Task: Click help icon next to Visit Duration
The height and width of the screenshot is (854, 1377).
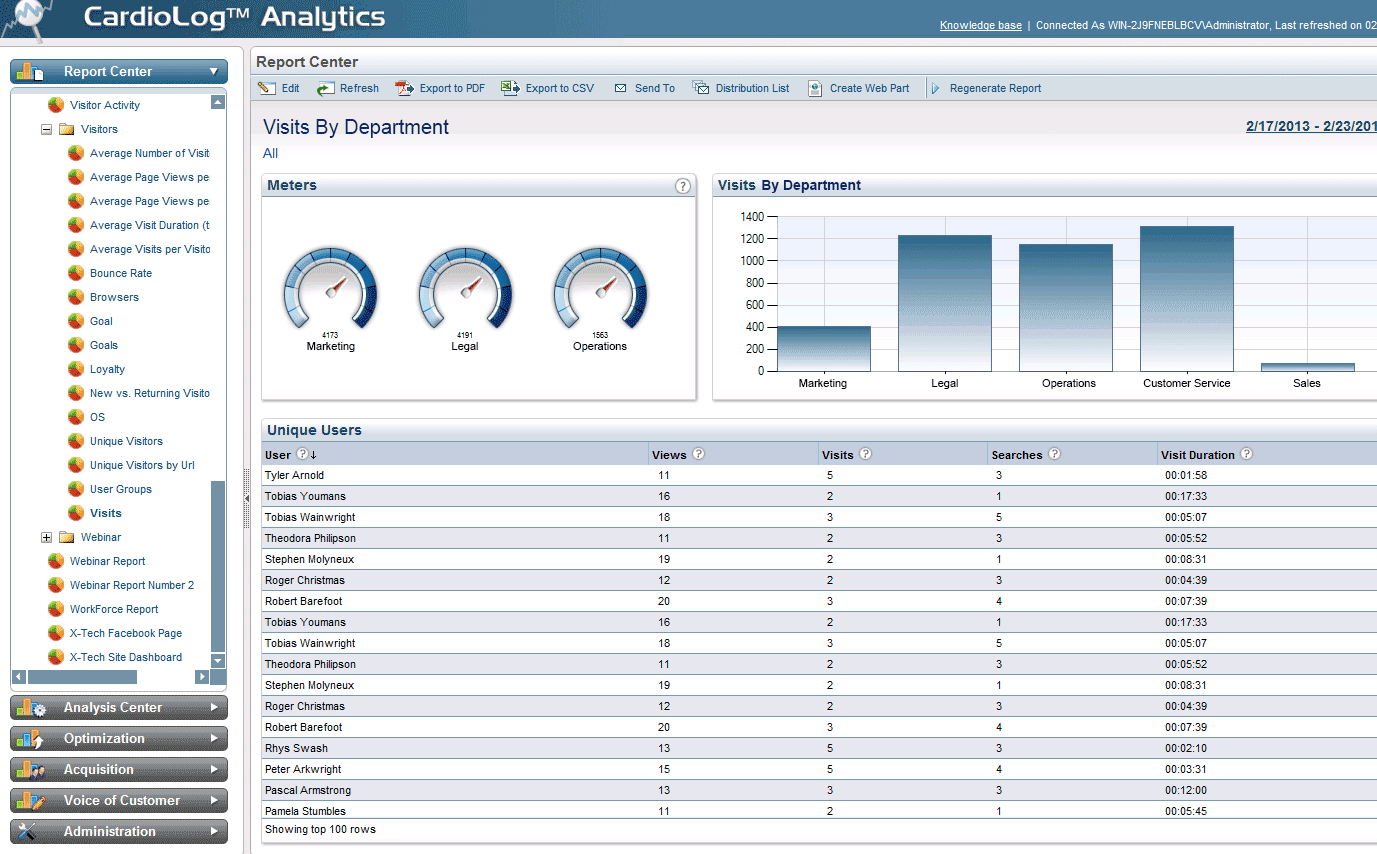Action: pyautogui.click(x=1246, y=454)
